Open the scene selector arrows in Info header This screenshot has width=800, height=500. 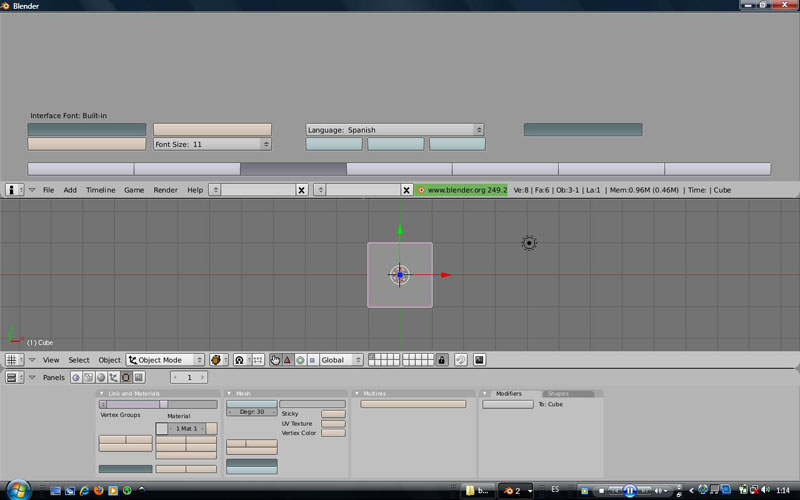320,190
